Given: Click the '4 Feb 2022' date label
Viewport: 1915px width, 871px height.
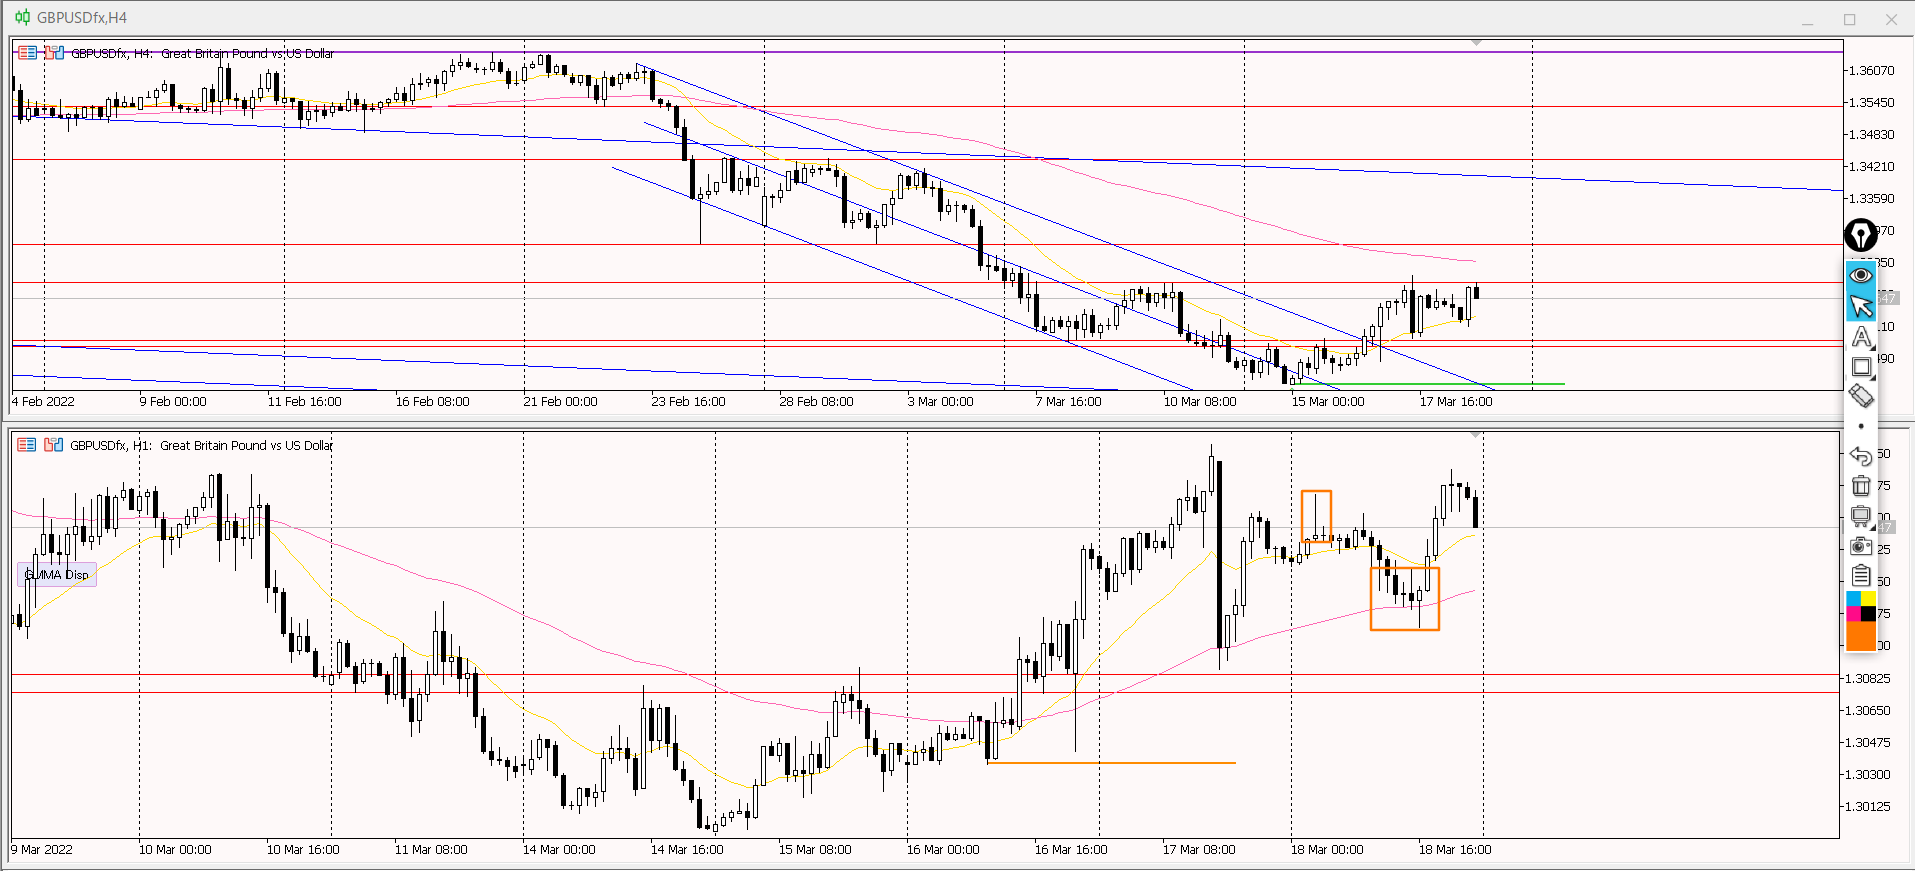Looking at the screenshot, I should click(43, 401).
